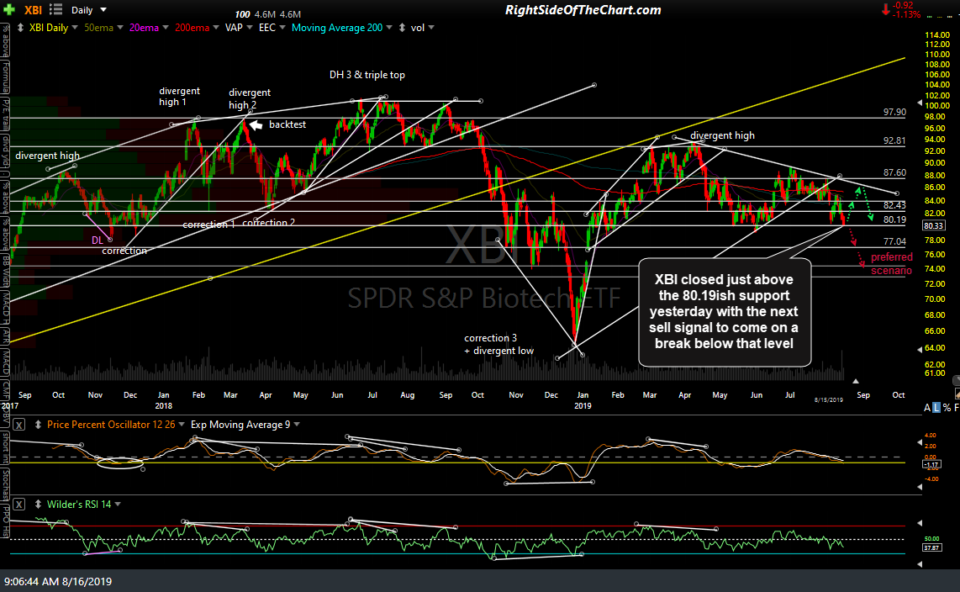Viewport: 960px width, 592px height.
Task: Click the XBI ticker symbol
Action: pos(32,10)
